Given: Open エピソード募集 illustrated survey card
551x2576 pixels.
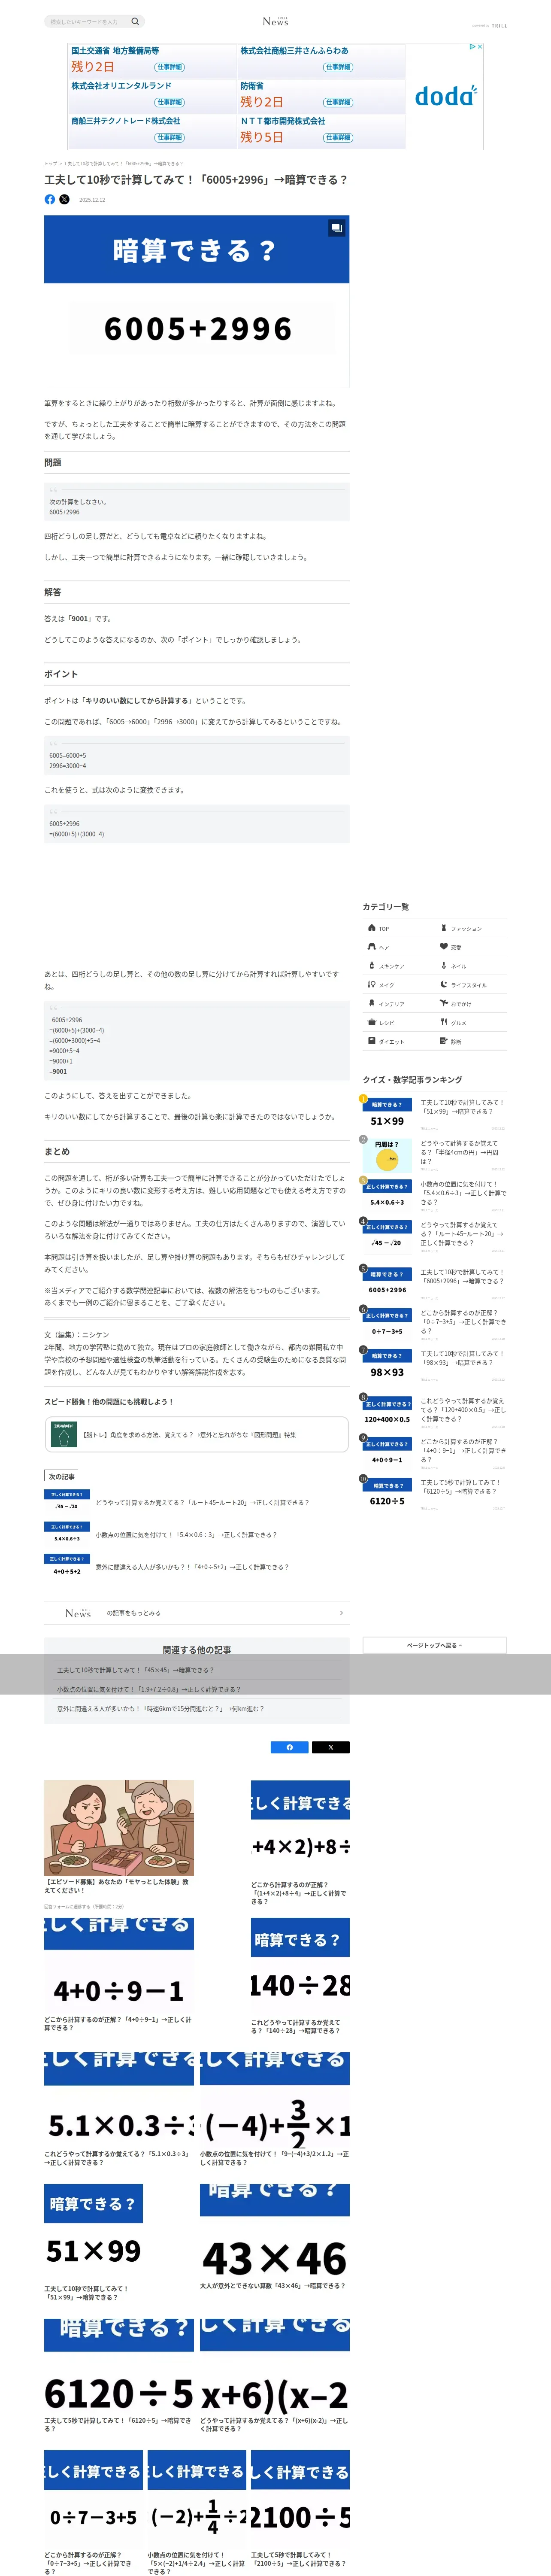Looking at the screenshot, I should click(119, 1844).
